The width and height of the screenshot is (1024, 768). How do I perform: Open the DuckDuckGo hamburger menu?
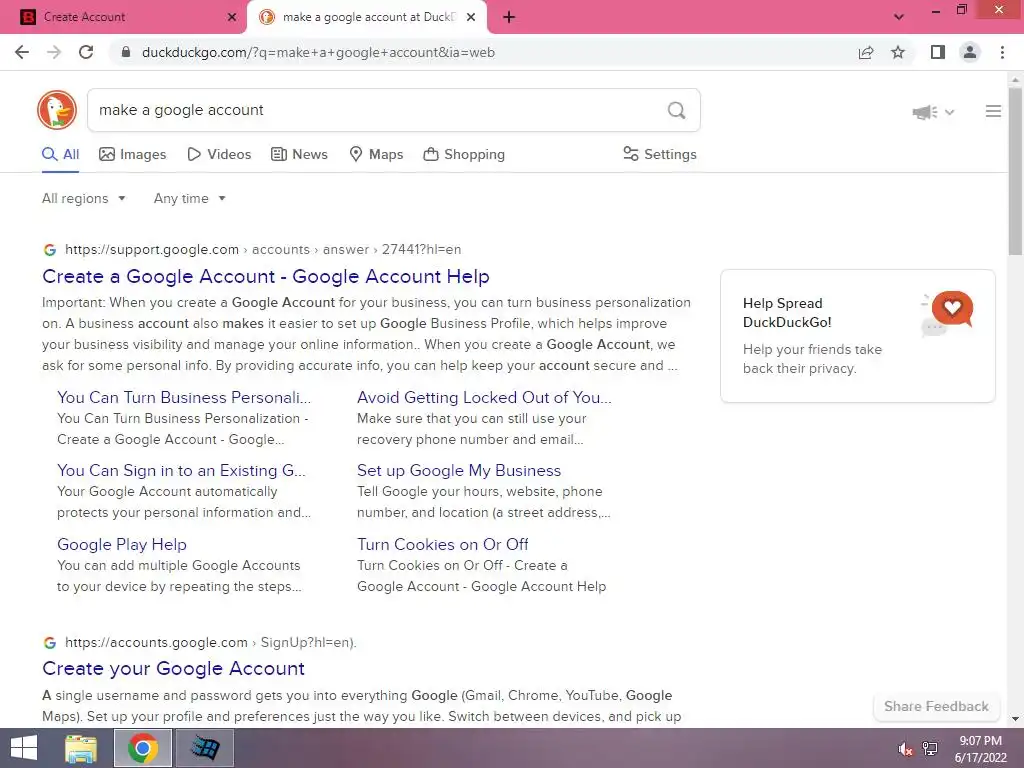pos(993,112)
